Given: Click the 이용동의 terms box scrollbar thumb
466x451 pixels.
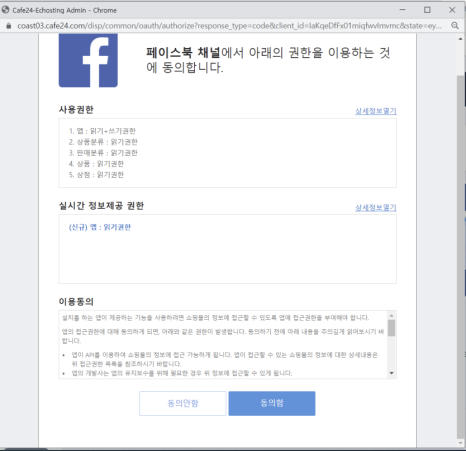Looking at the screenshot, I should 392,328.
